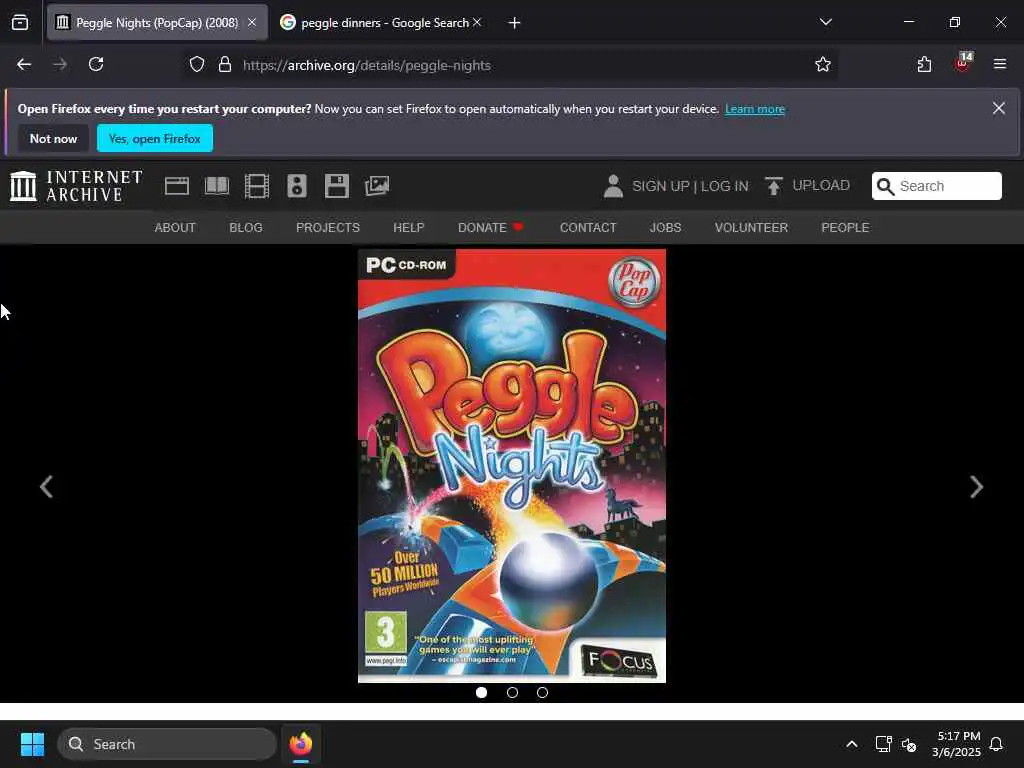This screenshot has height=768, width=1024.
Task: Switch to the Peggle Nights (PopCap) tab
Action: 157,22
